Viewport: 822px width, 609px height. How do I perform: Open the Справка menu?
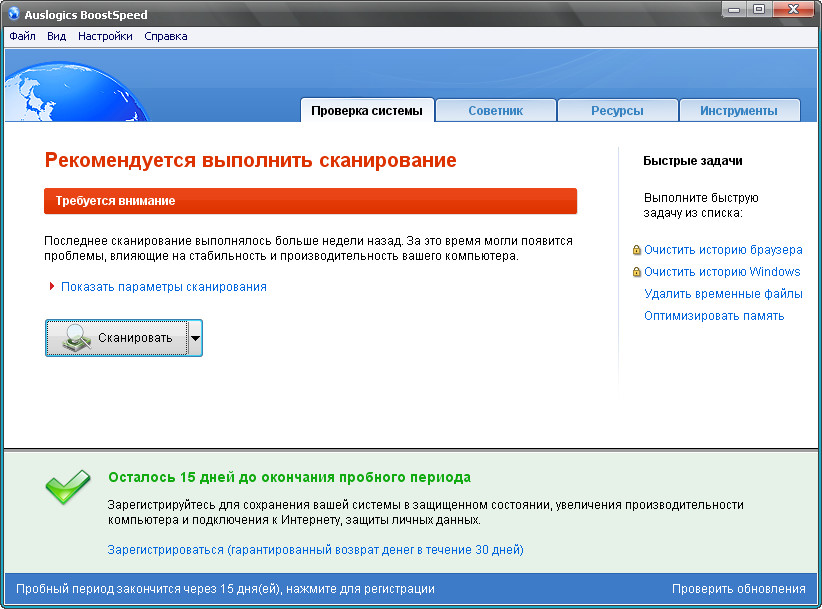coord(166,36)
